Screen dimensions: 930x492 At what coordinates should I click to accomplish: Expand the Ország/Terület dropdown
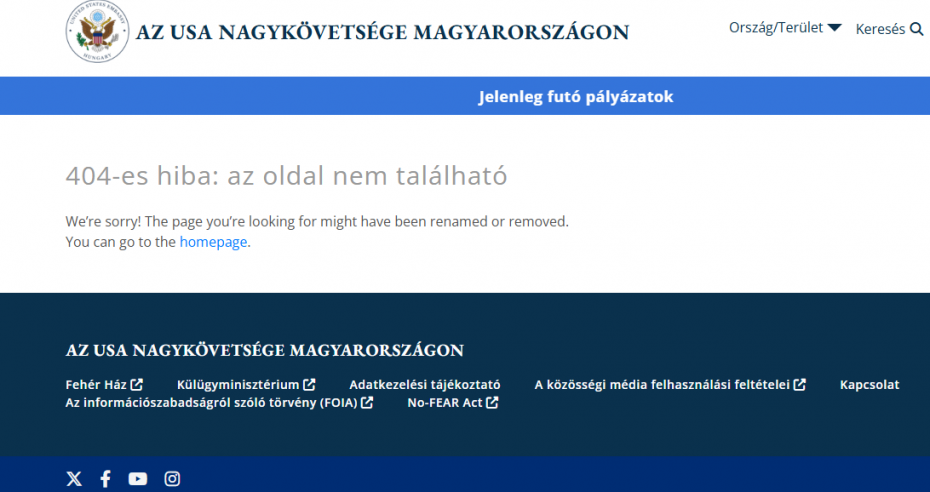coord(785,28)
